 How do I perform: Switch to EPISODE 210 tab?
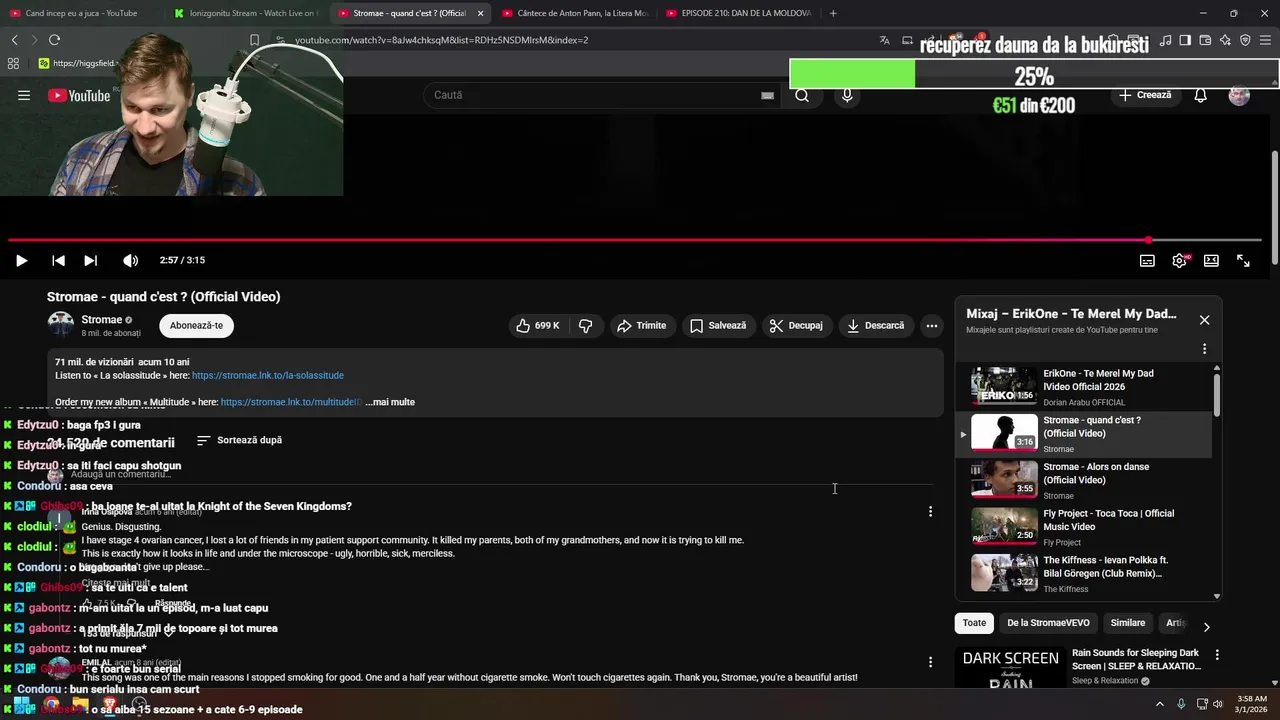(x=738, y=13)
